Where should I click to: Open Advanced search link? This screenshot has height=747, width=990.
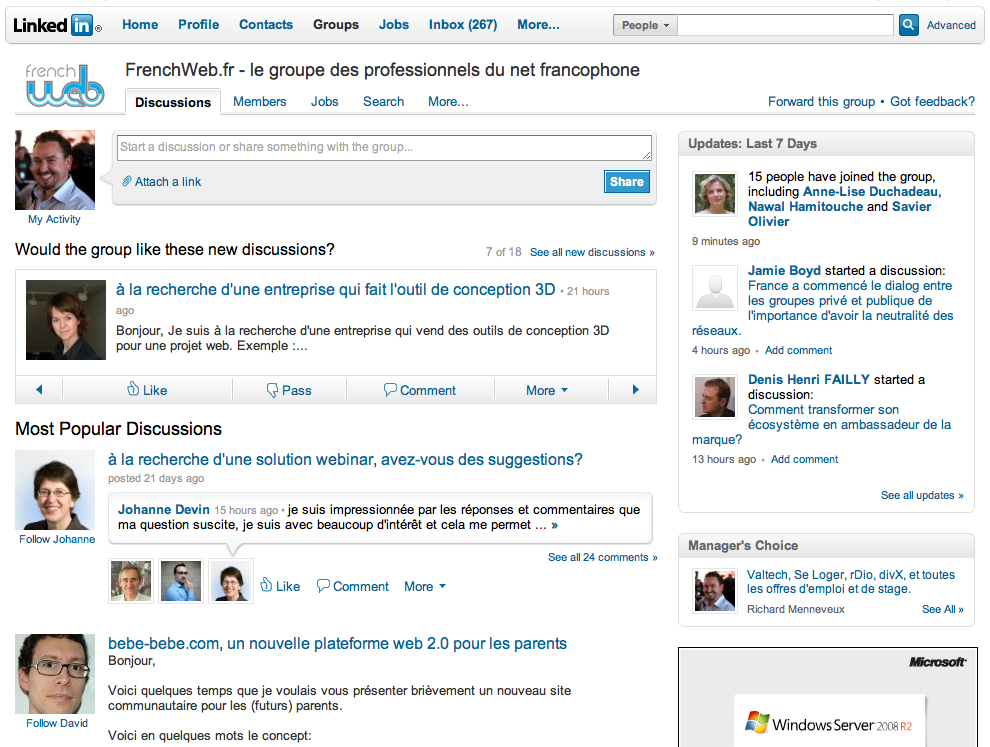pyautogui.click(x=951, y=25)
